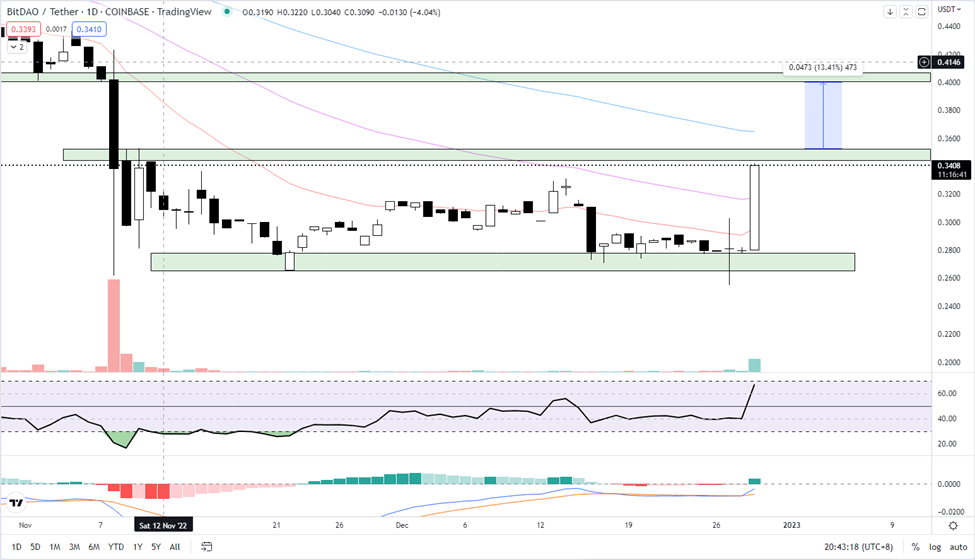Image resolution: width=975 pixels, height=560 pixels.
Task: Click the down-arrow pane button at top right
Action: [x=890, y=12]
